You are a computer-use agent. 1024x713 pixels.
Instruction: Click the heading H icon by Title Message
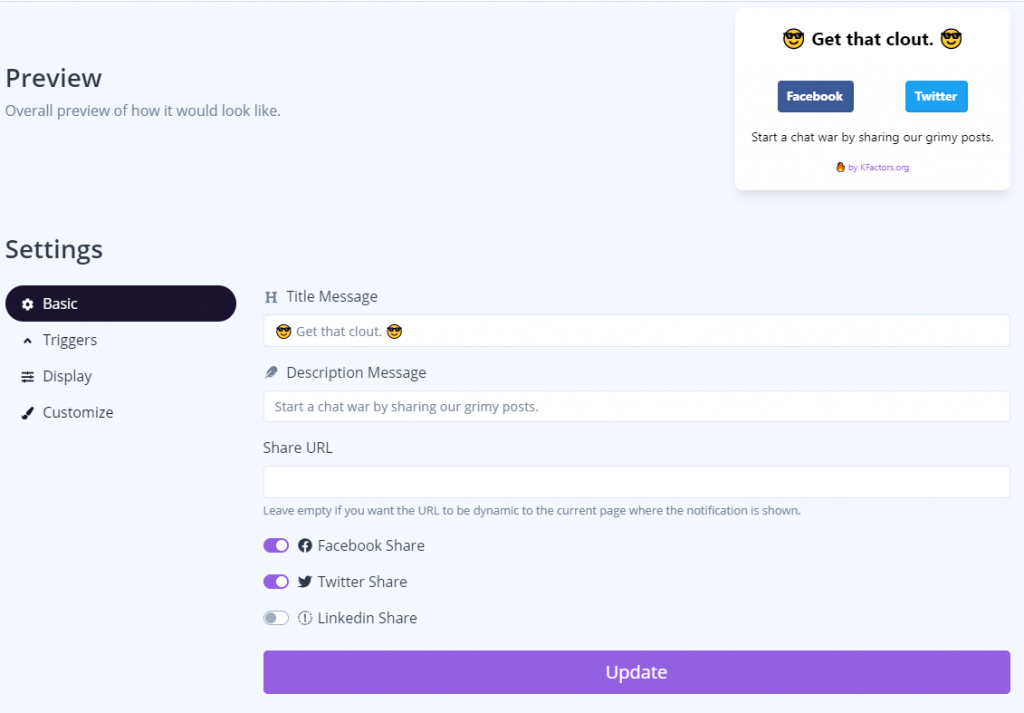pyautogui.click(x=271, y=298)
